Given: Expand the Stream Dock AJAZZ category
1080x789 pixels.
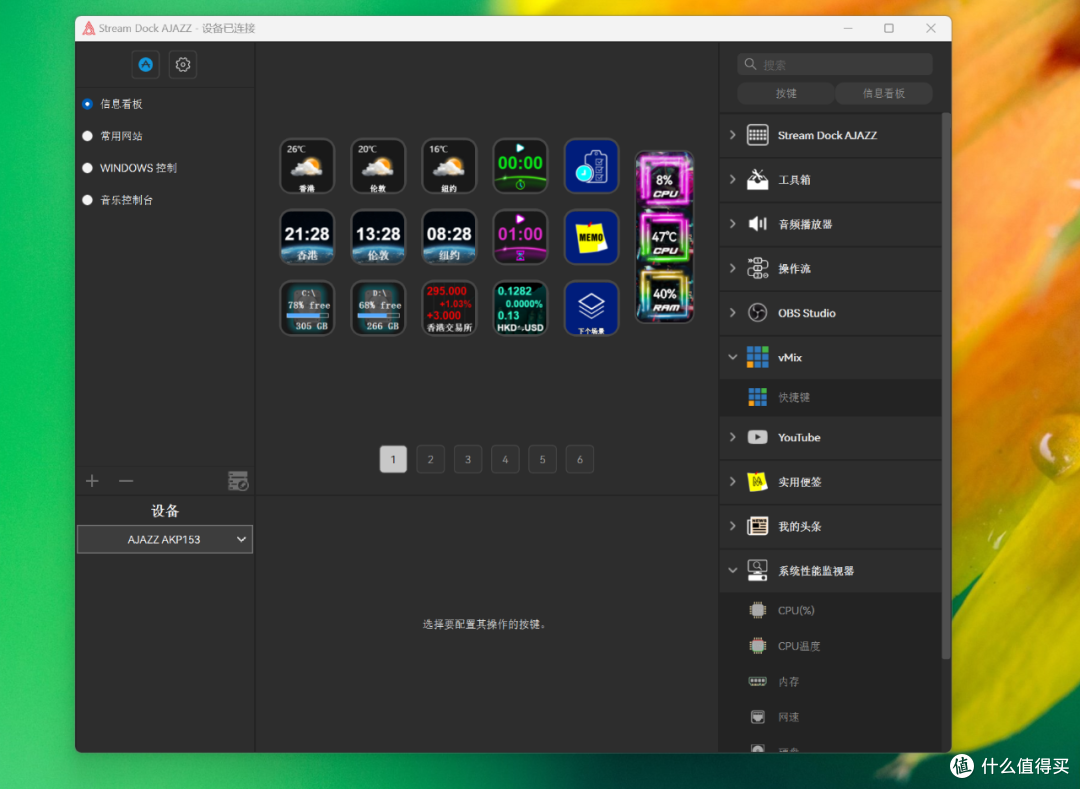Looking at the screenshot, I should point(733,135).
